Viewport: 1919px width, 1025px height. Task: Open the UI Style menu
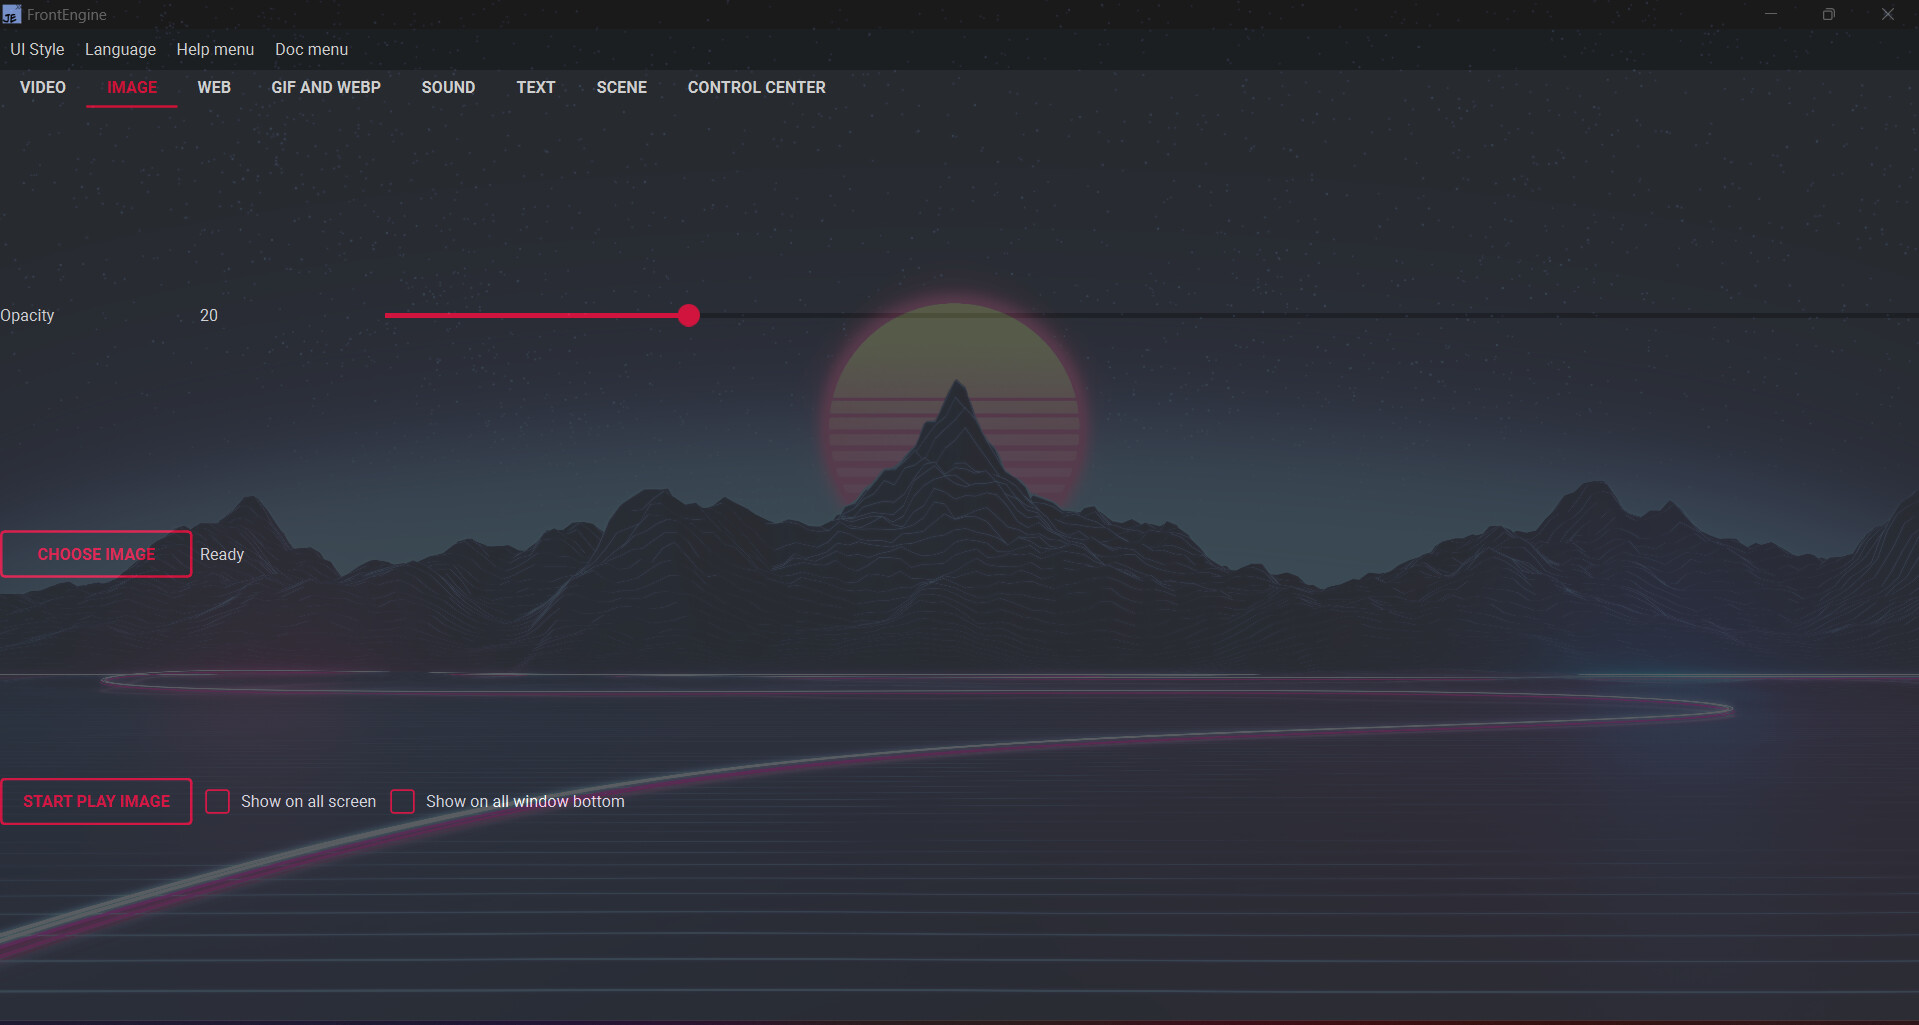[x=37, y=49]
